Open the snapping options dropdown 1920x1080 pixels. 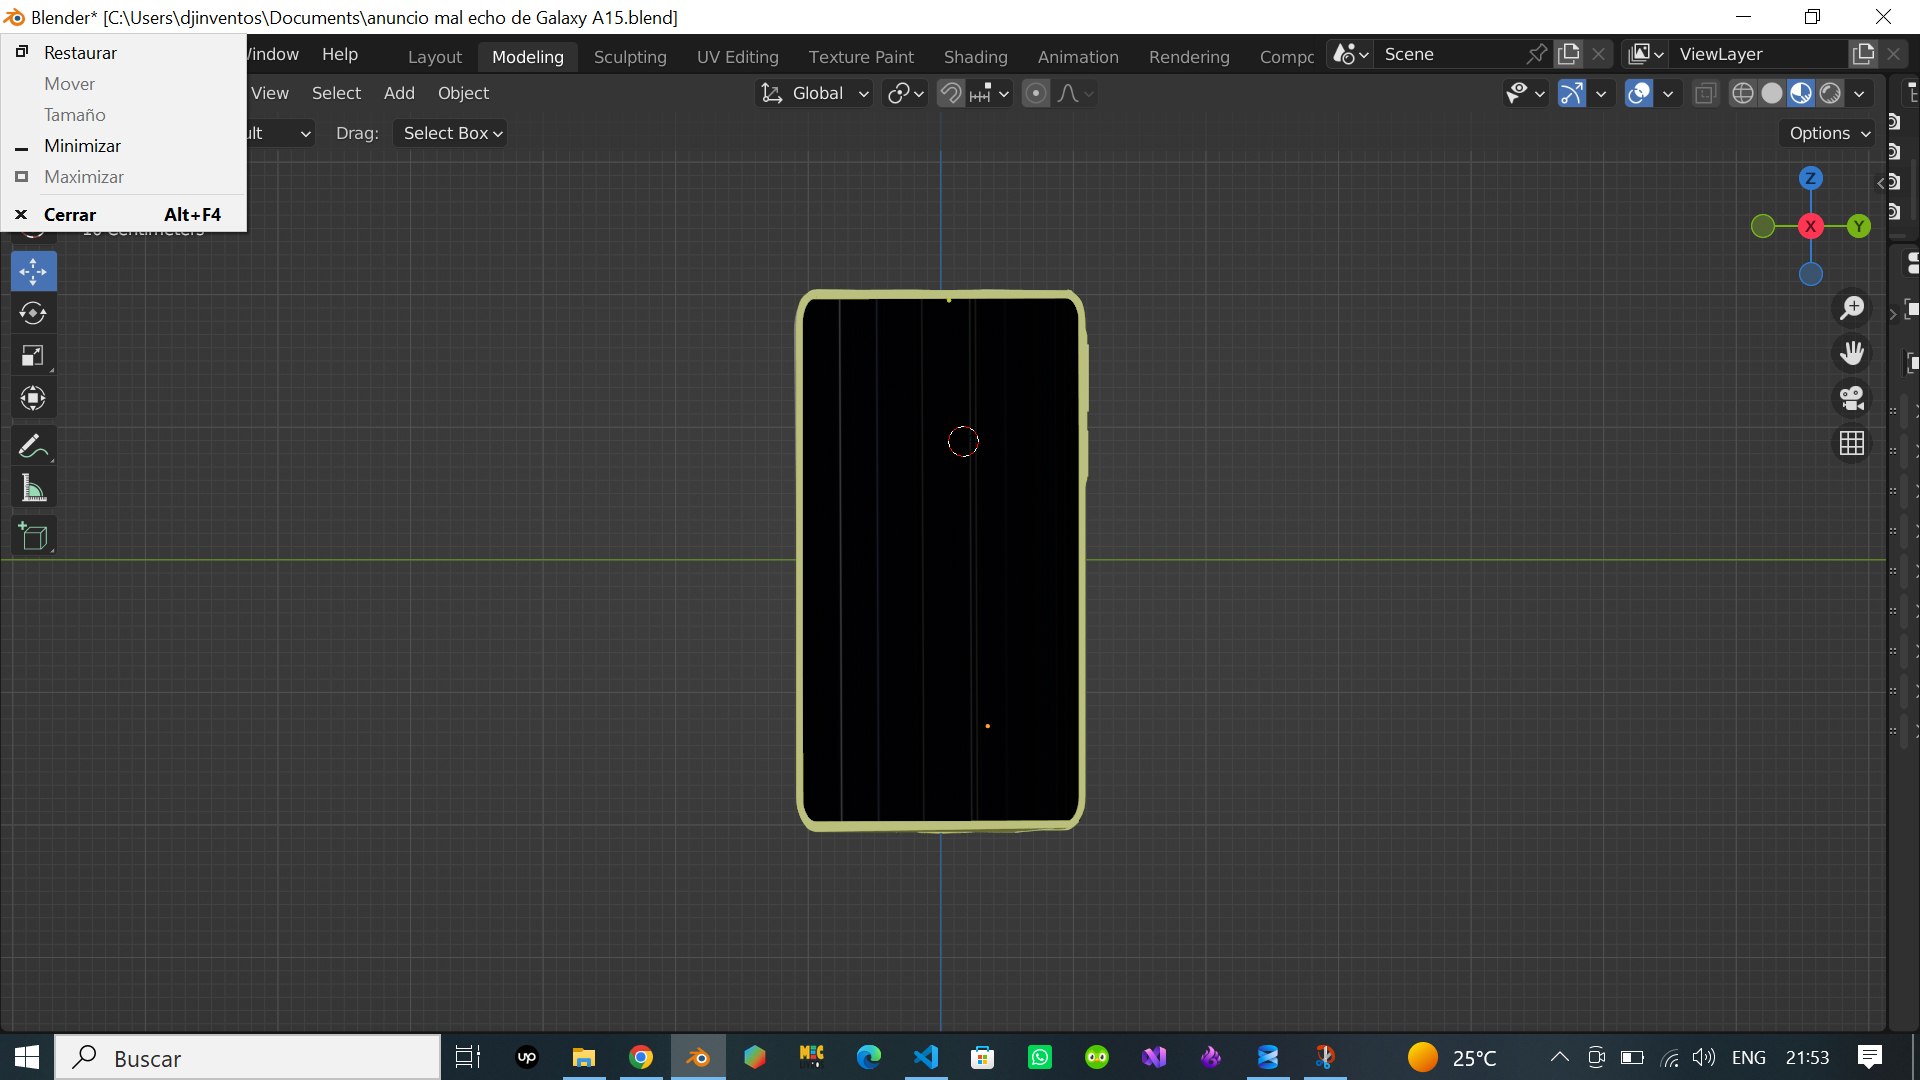[991, 93]
